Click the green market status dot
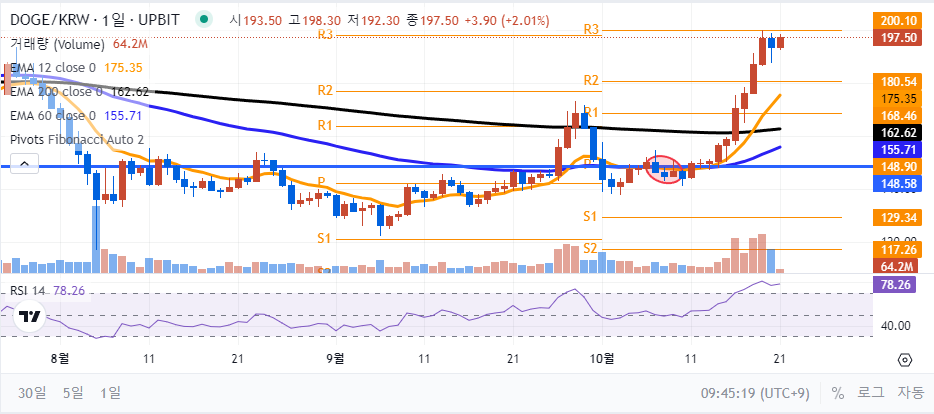The height and width of the screenshot is (414, 934). pyautogui.click(x=204, y=20)
